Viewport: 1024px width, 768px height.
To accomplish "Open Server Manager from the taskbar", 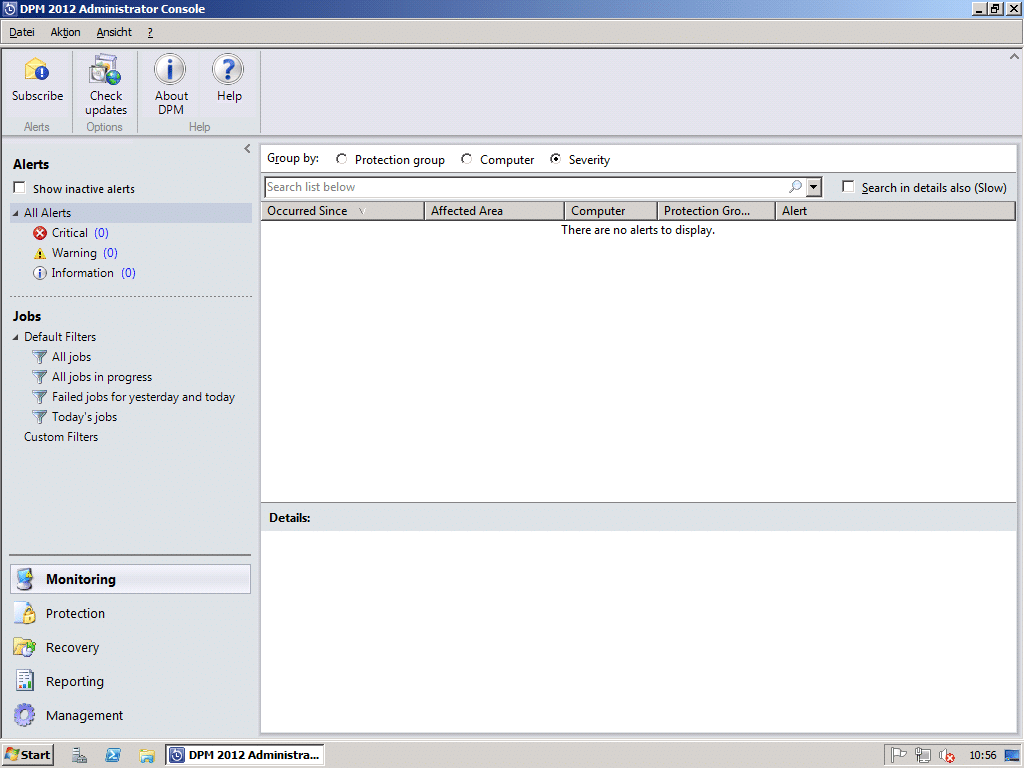I will coord(79,755).
